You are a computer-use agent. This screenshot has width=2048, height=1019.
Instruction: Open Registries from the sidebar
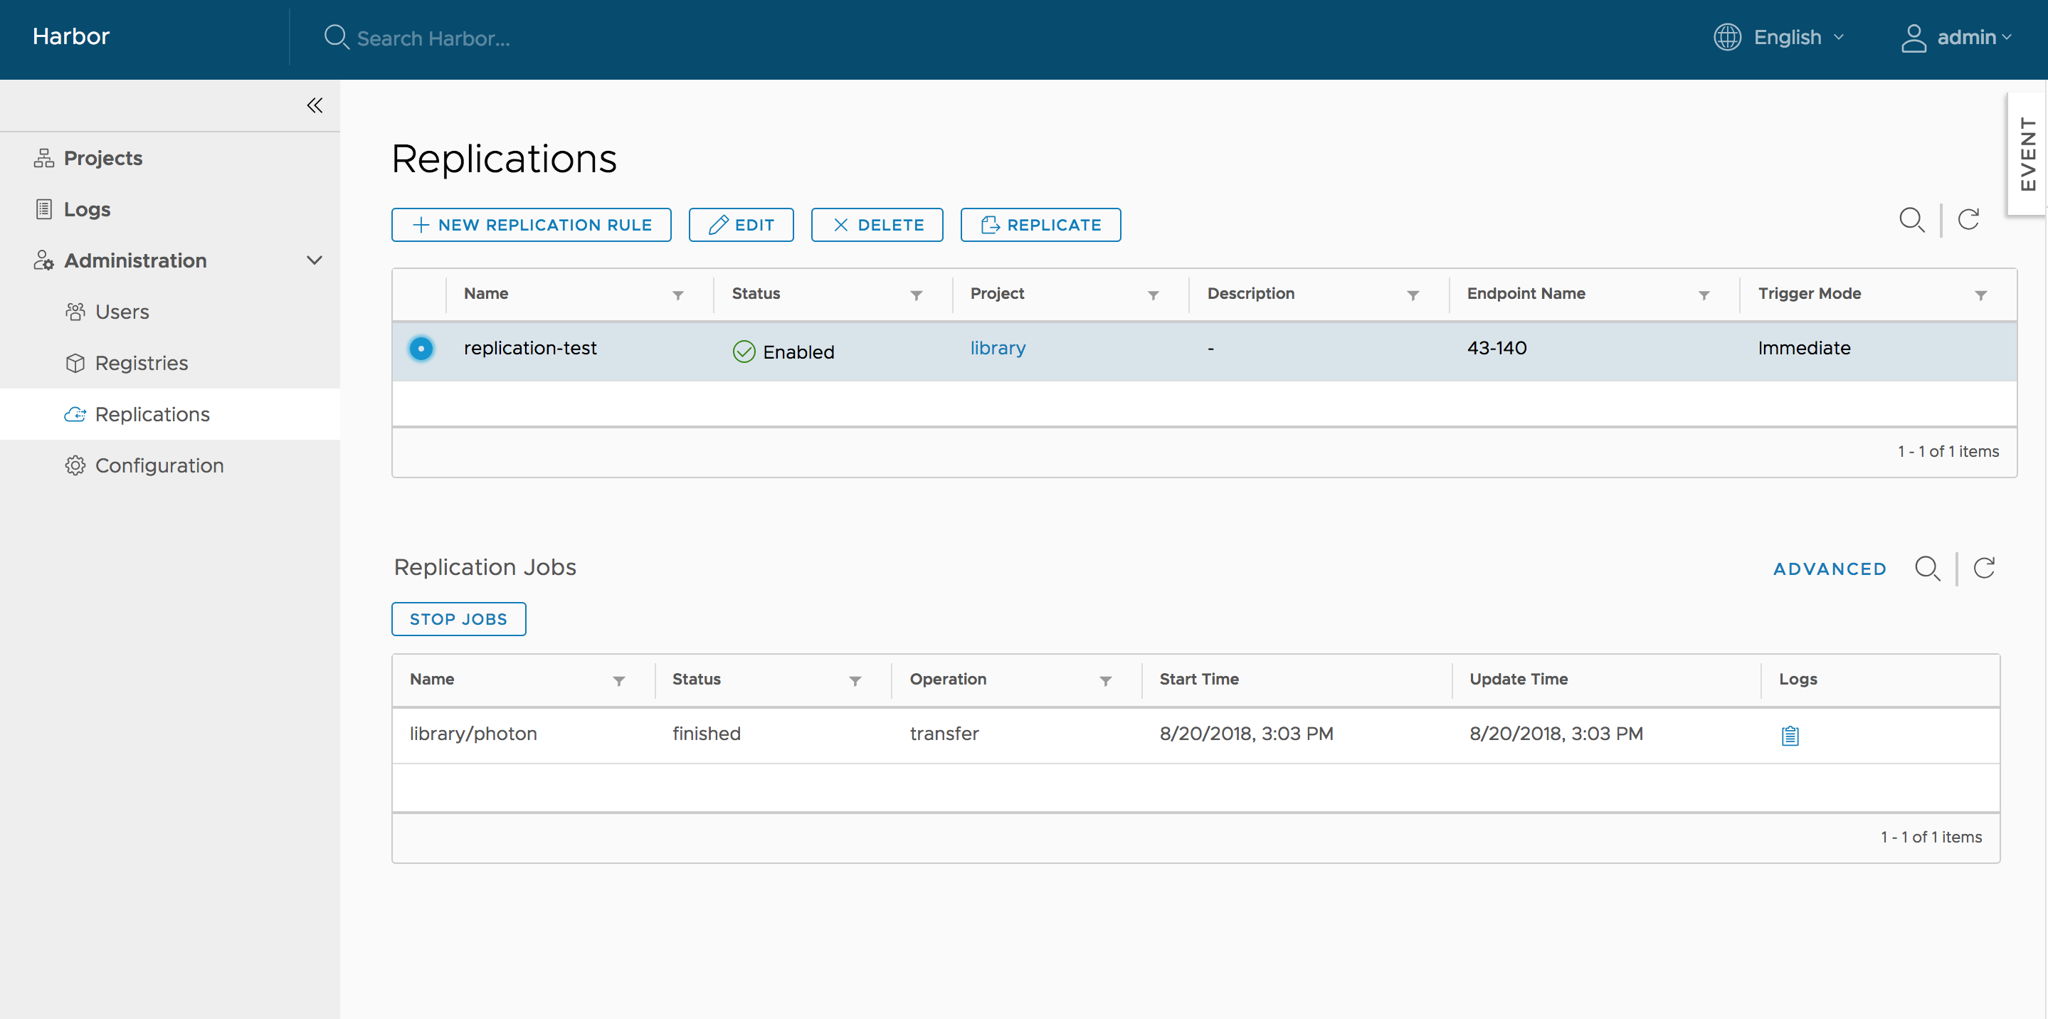(141, 363)
